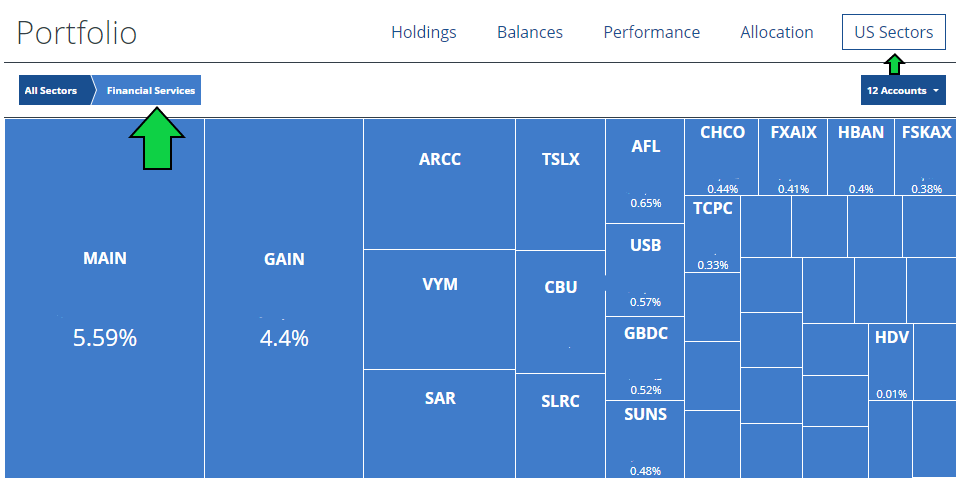The image size is (956, 484).
Task: Open the VYM holding tile
Action: point(440,308)
